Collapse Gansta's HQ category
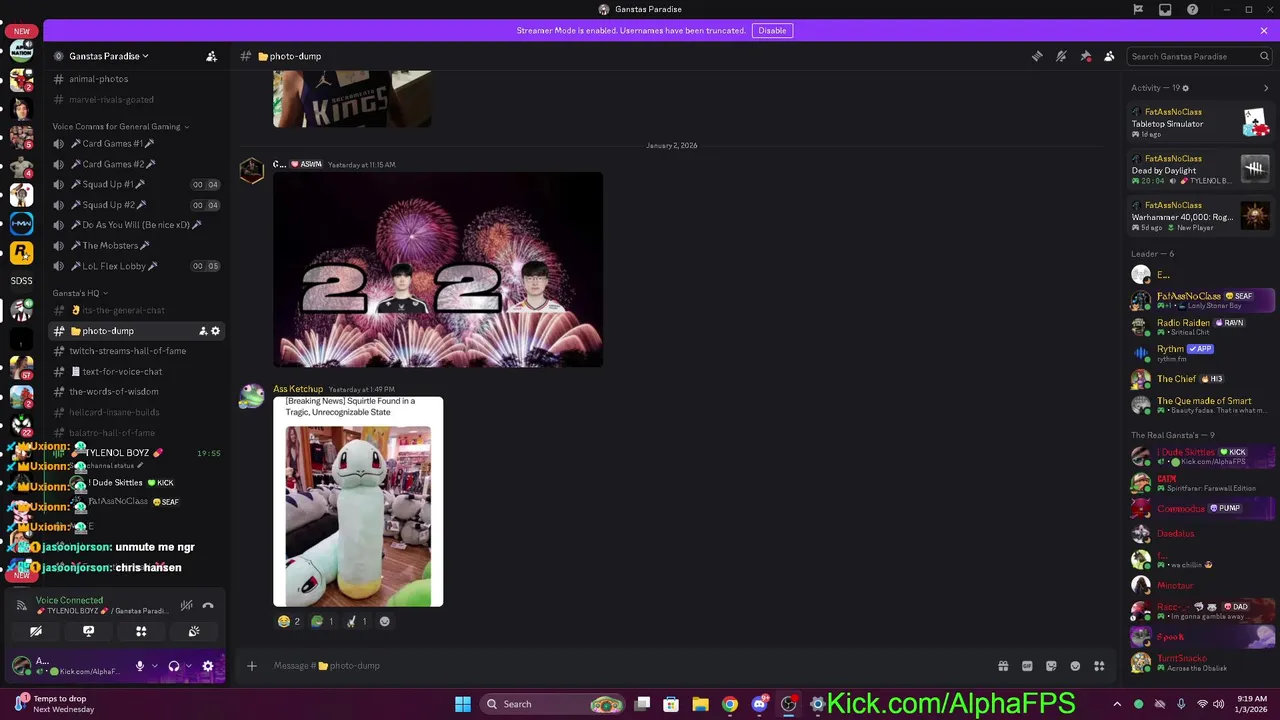 click(80, 293)
